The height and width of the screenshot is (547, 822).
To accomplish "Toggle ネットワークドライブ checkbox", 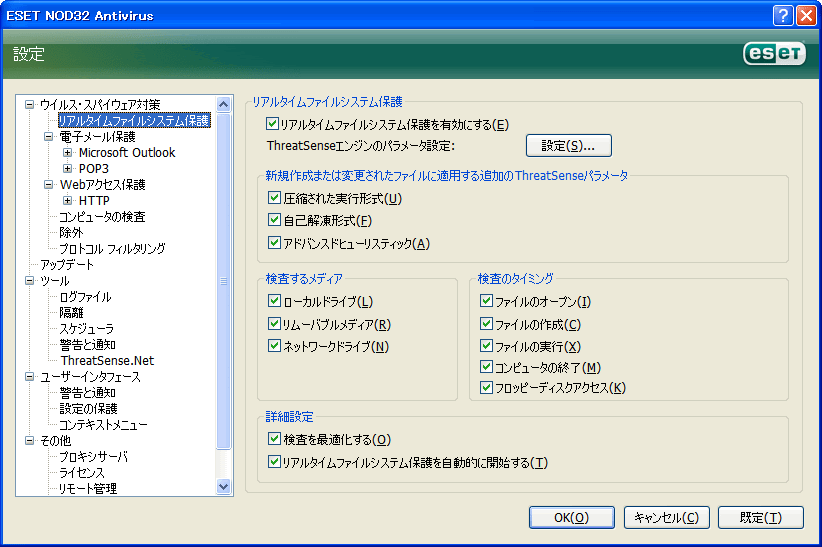I will click(274, 346).
